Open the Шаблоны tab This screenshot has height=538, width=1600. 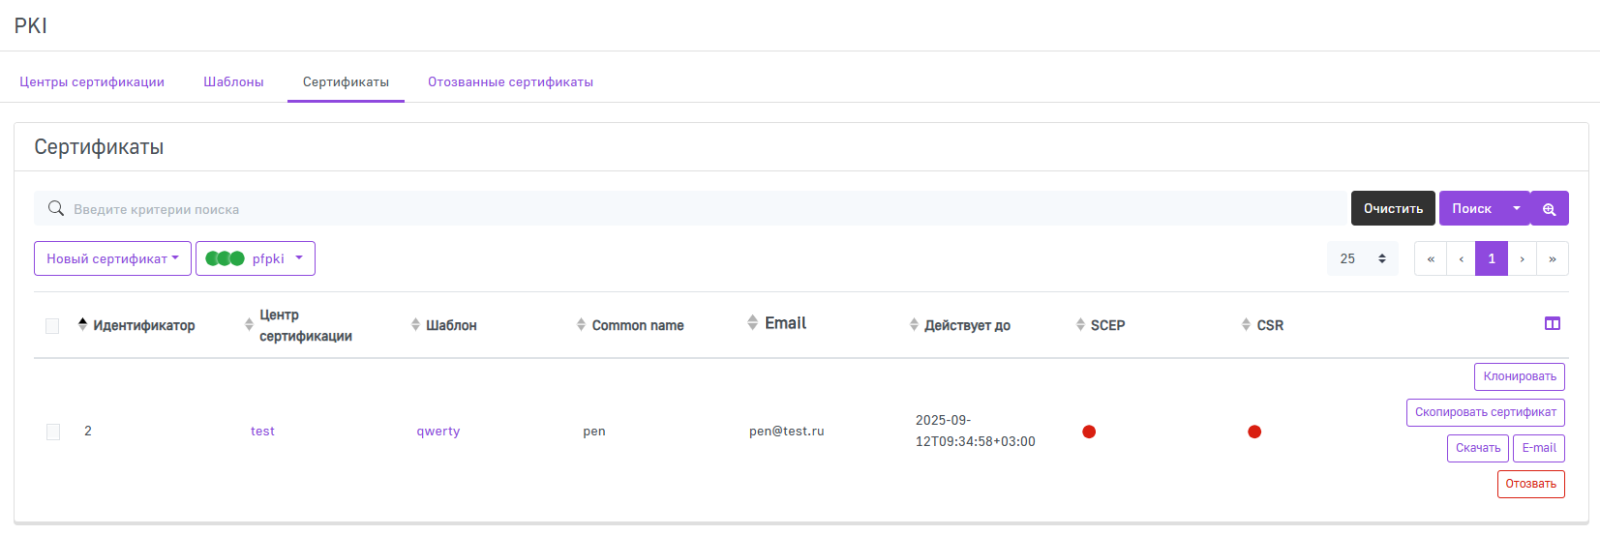233,82
